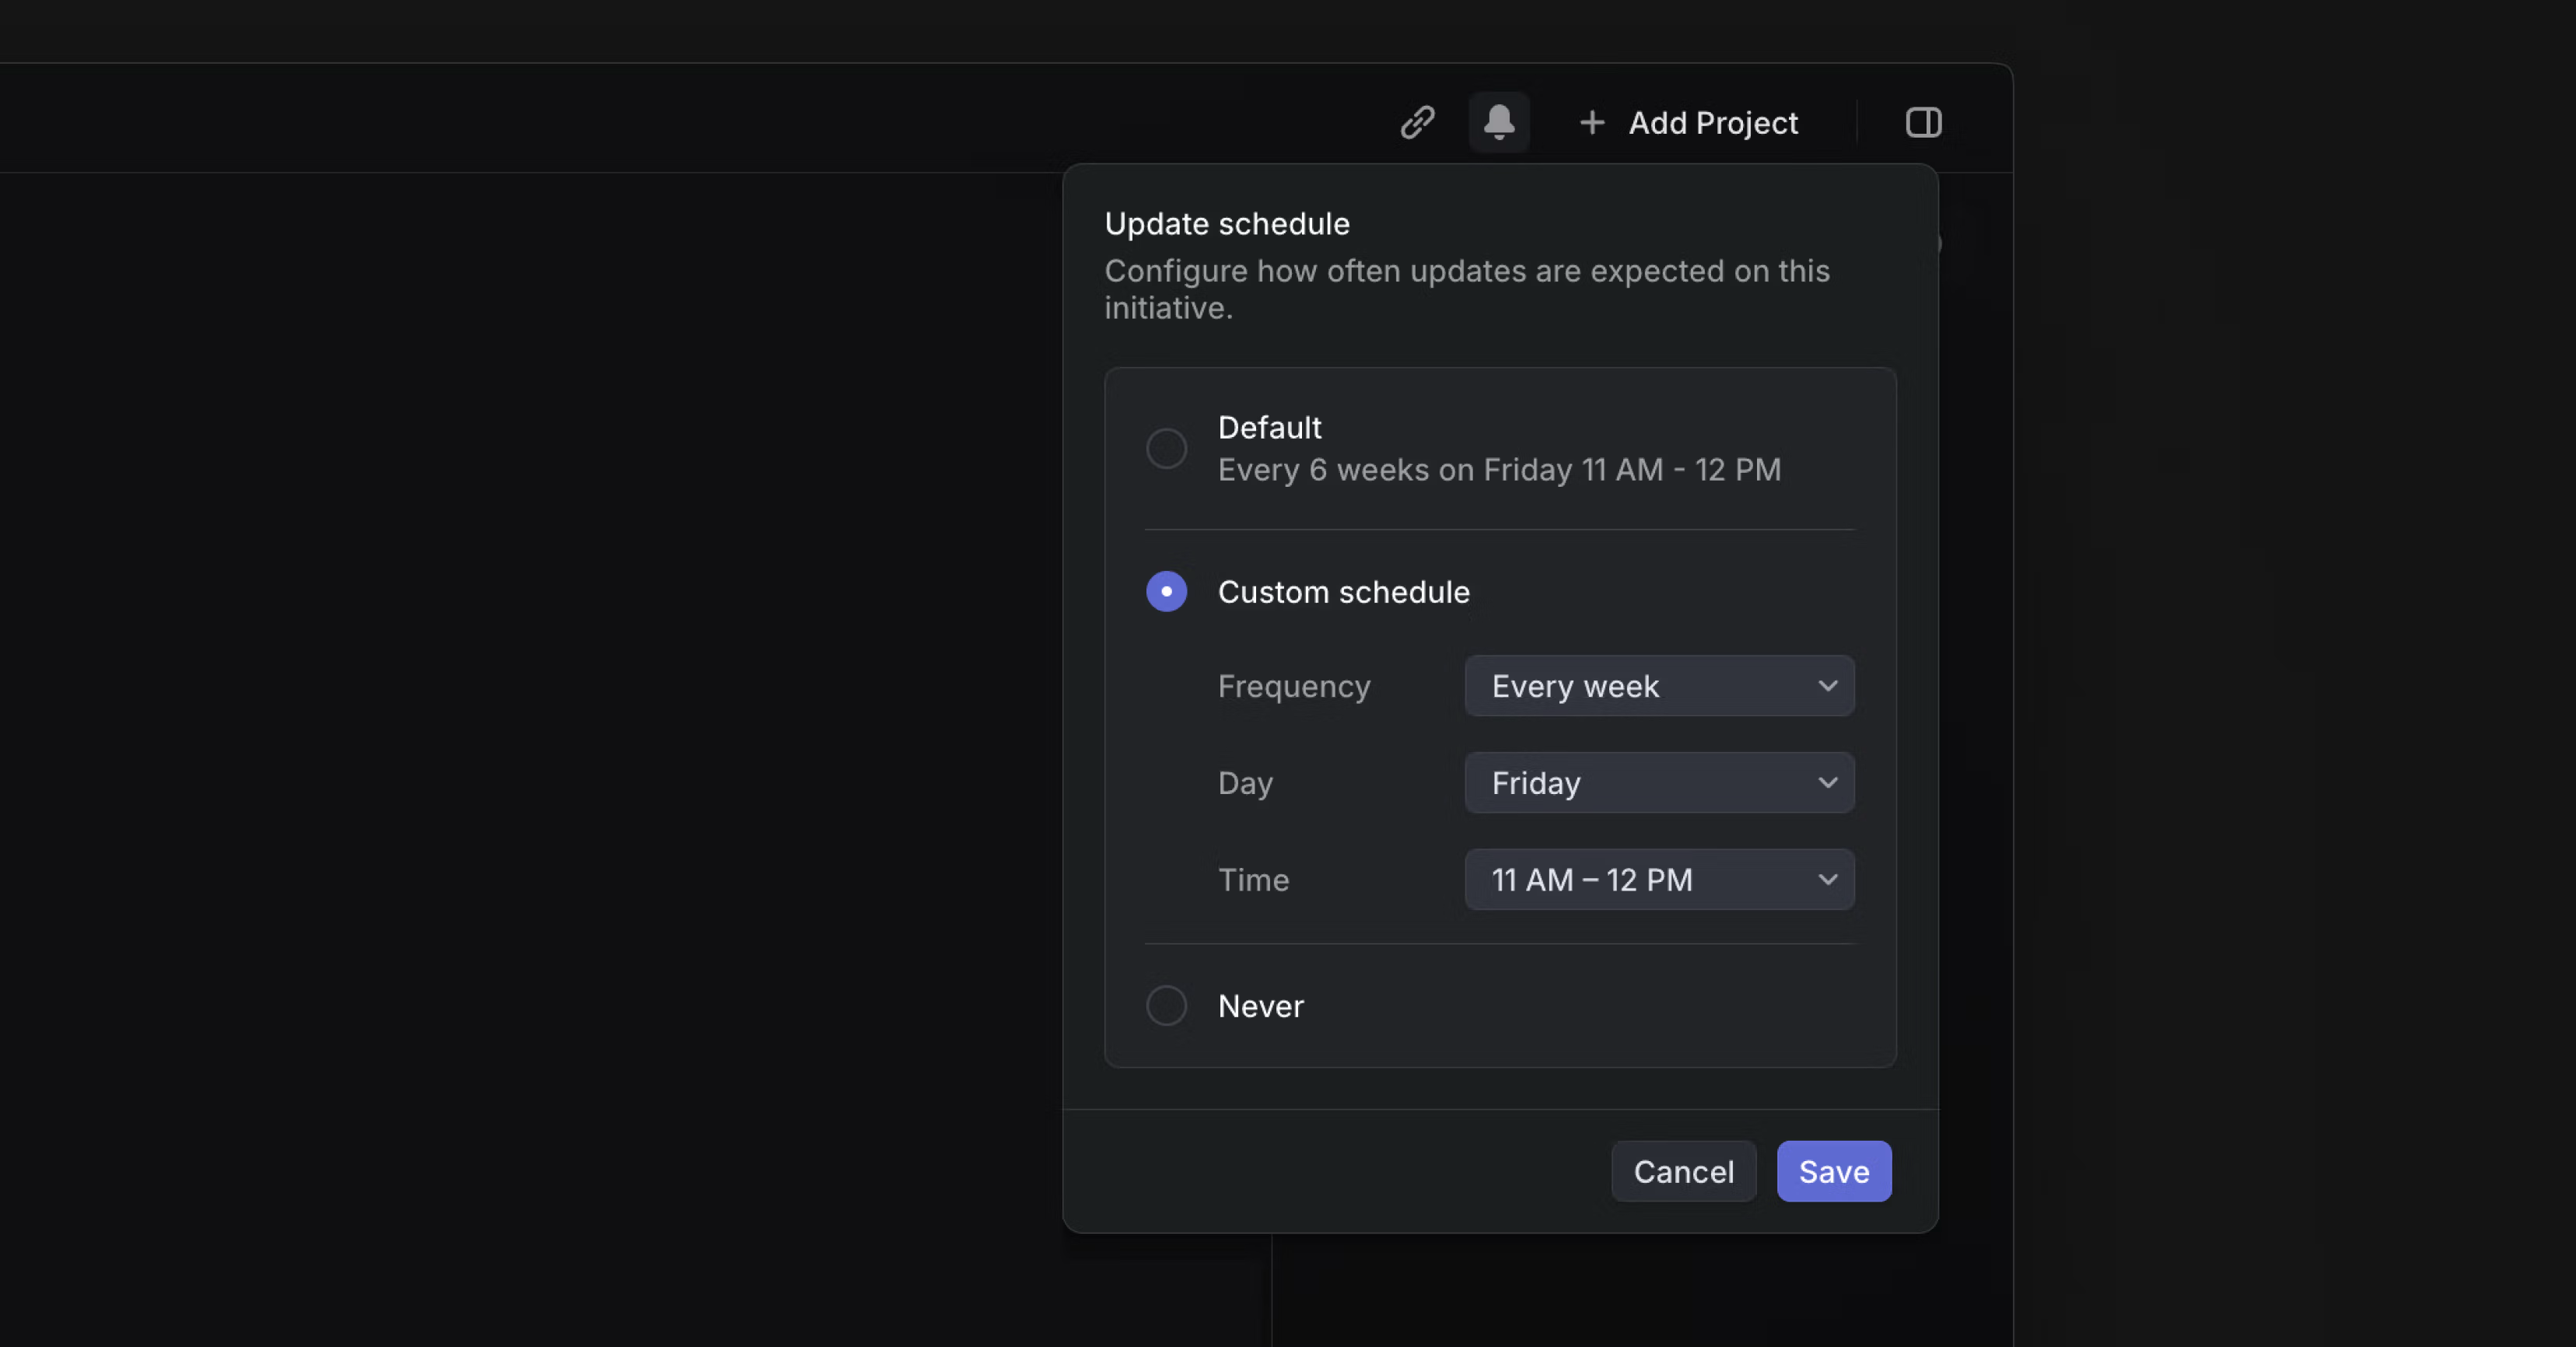Image resolution: width=2576 pixels, height=1347 pixels.
Task: Copy the initiative link using the chain icon
Action: pos(1416,122)
